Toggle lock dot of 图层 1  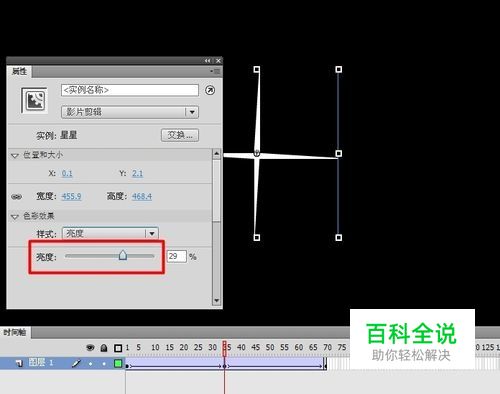(x=104, y=364)
